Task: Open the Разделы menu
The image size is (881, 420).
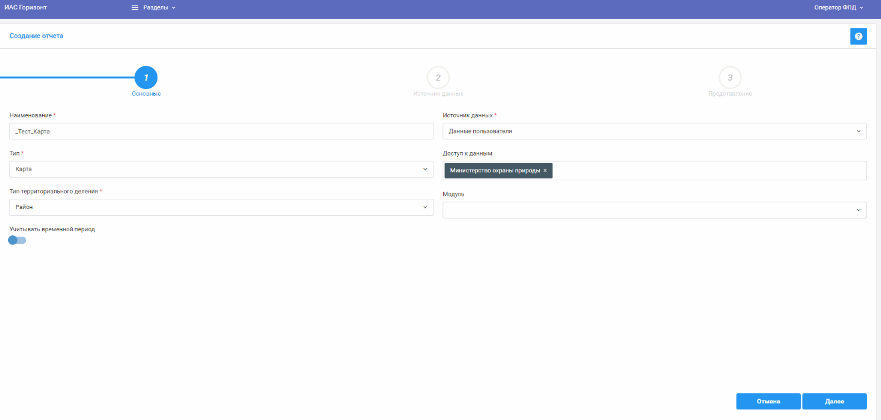Action: [158, 7]
